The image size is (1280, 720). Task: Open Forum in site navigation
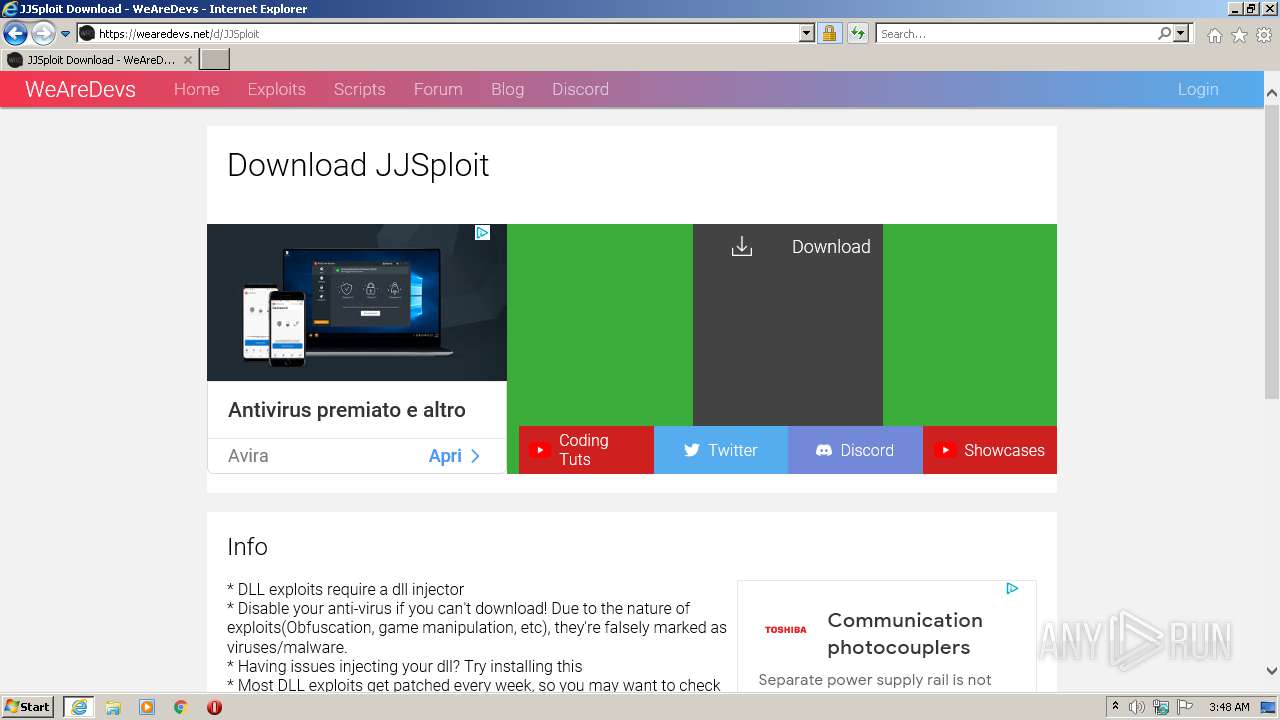pyautogui.click(x=438, y=89)
